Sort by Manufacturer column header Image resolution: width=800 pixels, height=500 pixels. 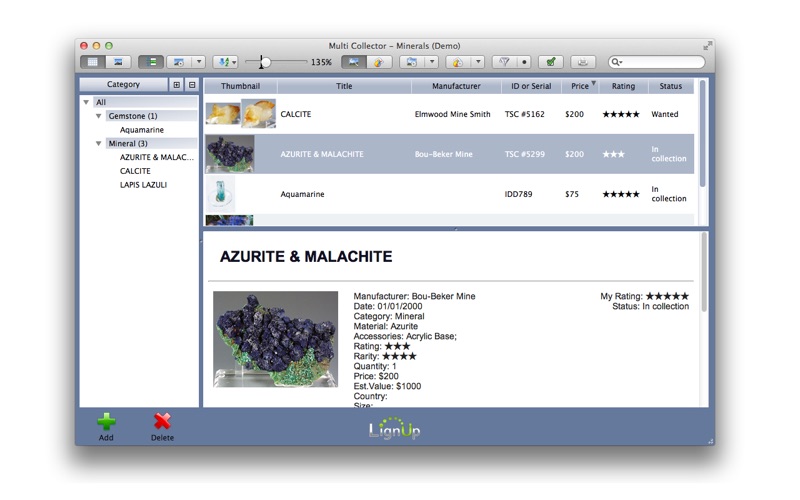tap(456, 86)
